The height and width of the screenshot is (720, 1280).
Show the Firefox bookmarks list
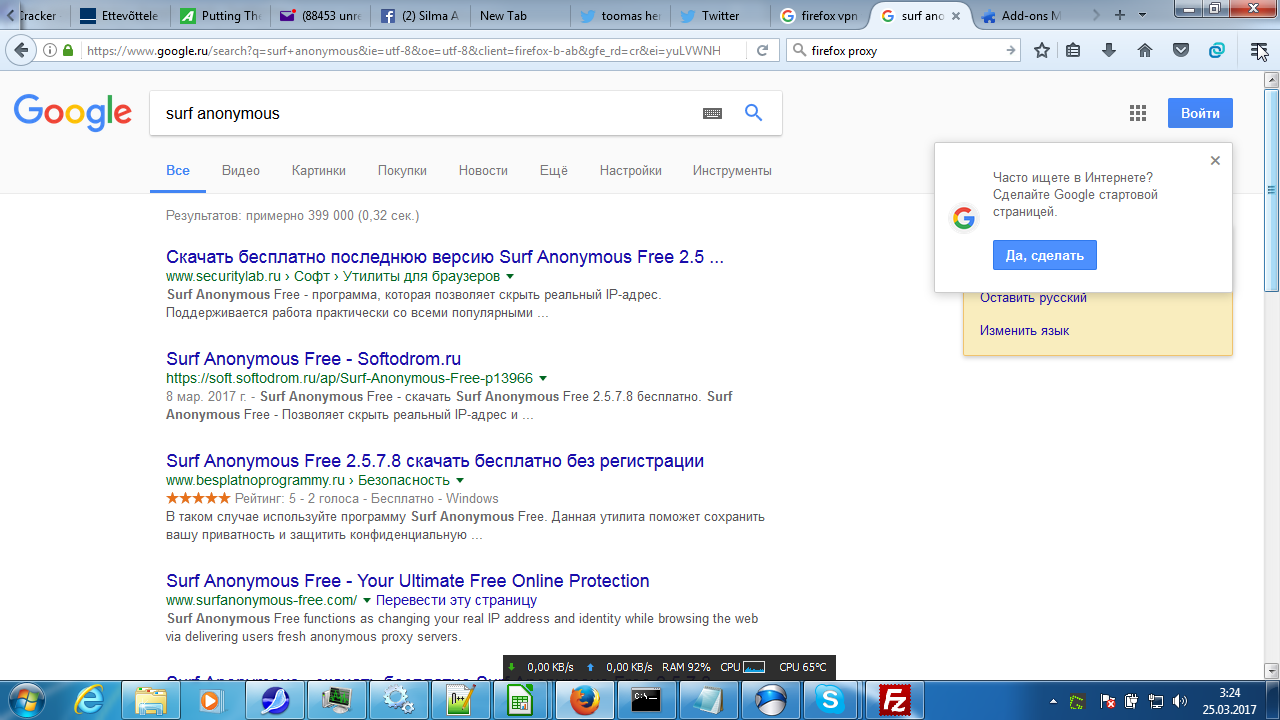click(1073, 50)
